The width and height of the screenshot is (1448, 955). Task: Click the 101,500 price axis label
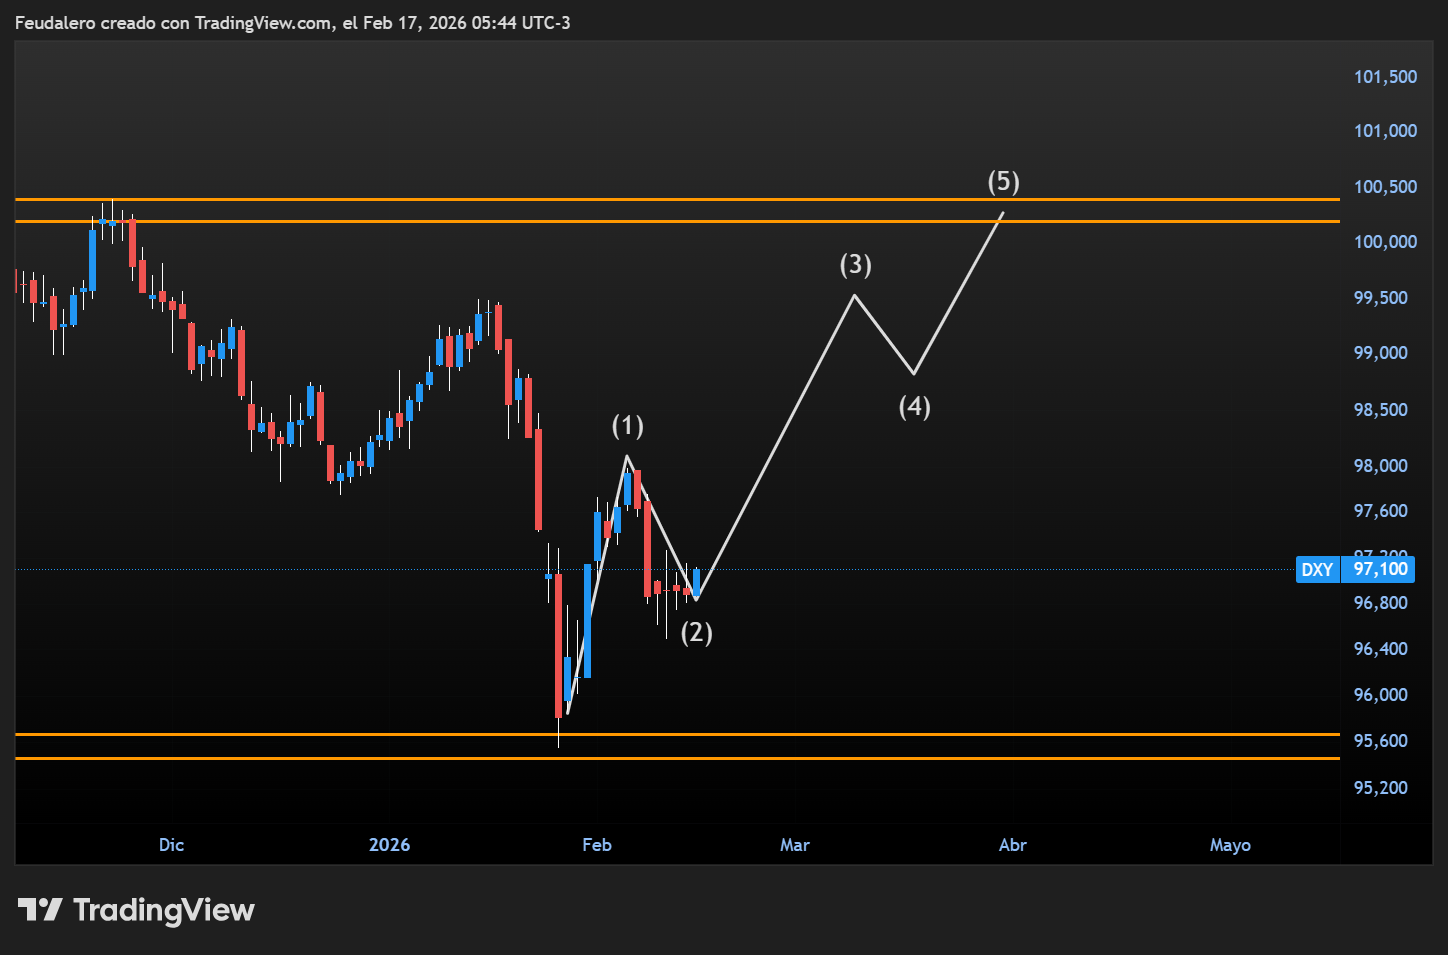[x=1385, y=77]
